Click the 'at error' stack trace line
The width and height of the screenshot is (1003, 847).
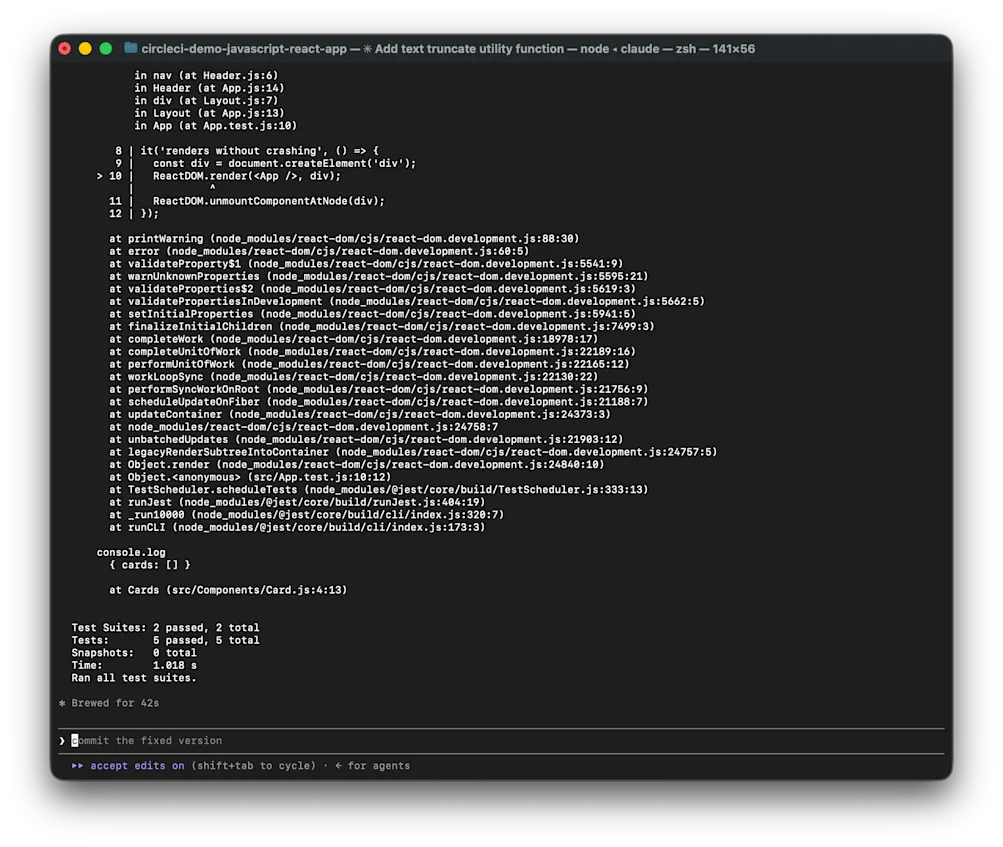coord(319,251)
